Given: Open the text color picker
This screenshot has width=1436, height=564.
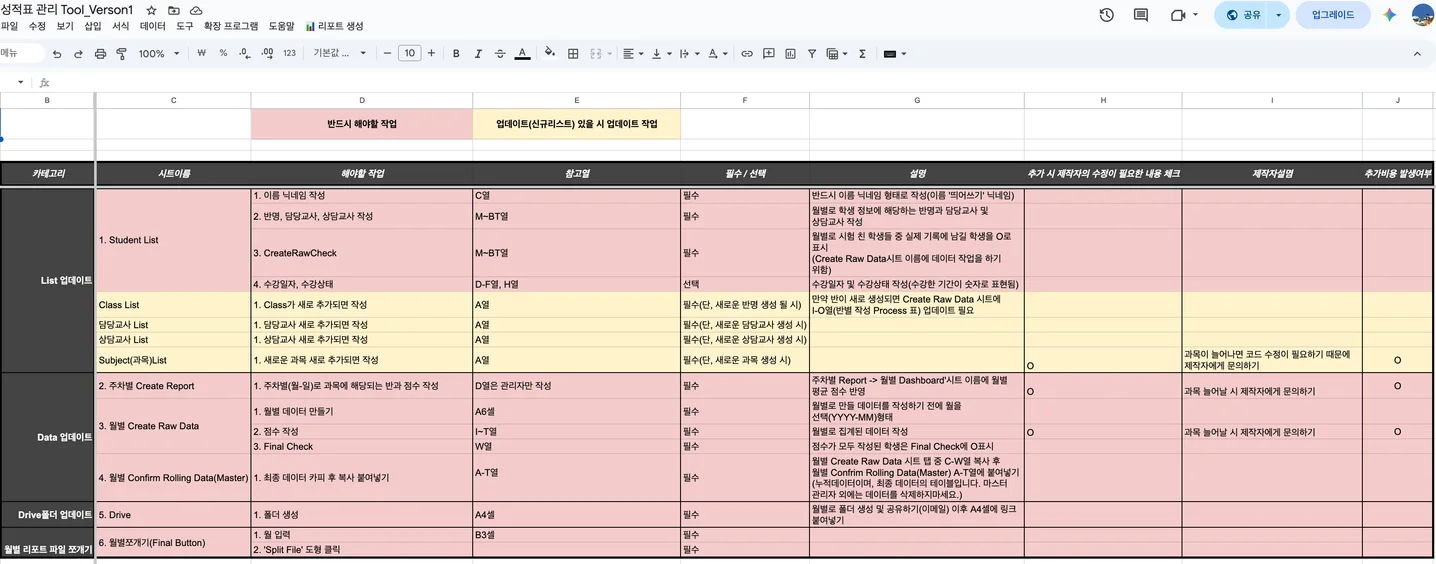Looking at the screenshot, I should pos(522,54).
